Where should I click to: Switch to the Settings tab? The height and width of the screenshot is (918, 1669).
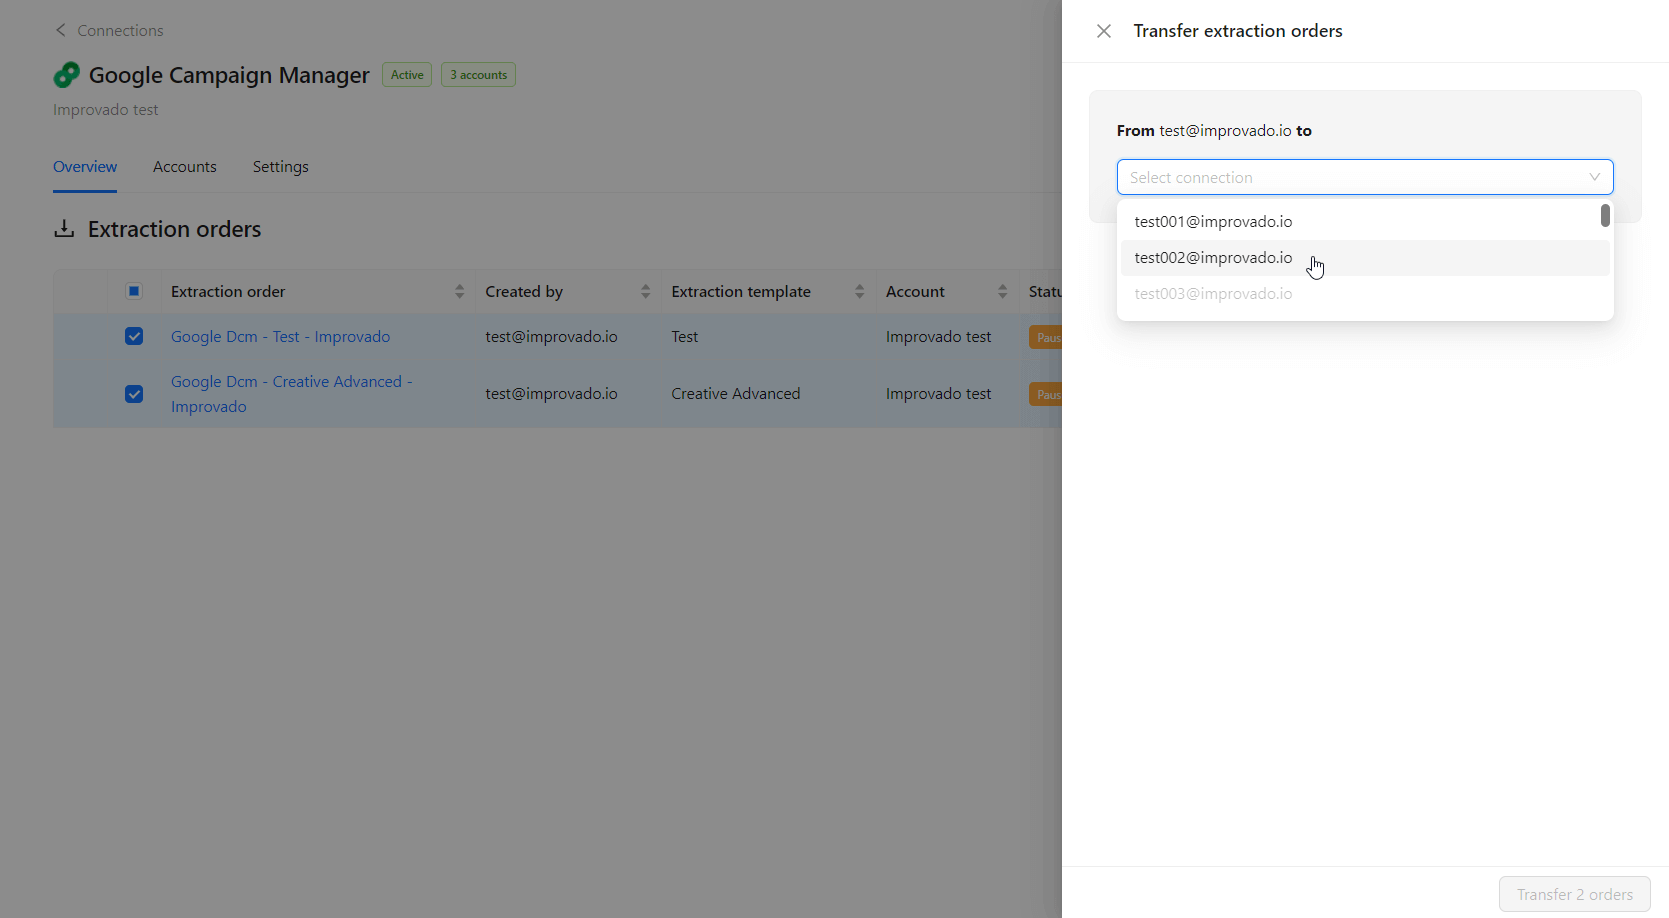pyautogui.click(x=280, y=167)
